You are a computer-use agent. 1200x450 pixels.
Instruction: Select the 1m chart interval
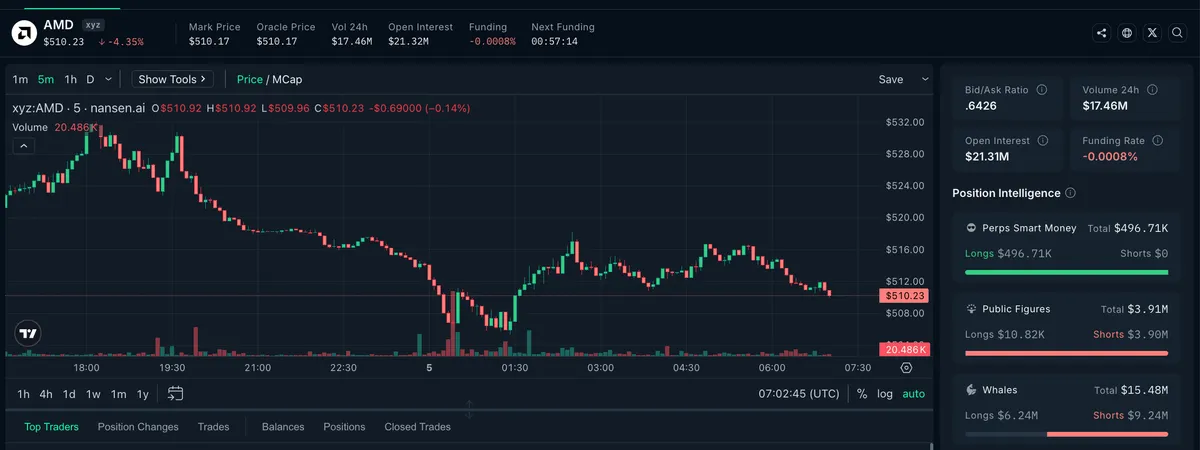point(20,79)
